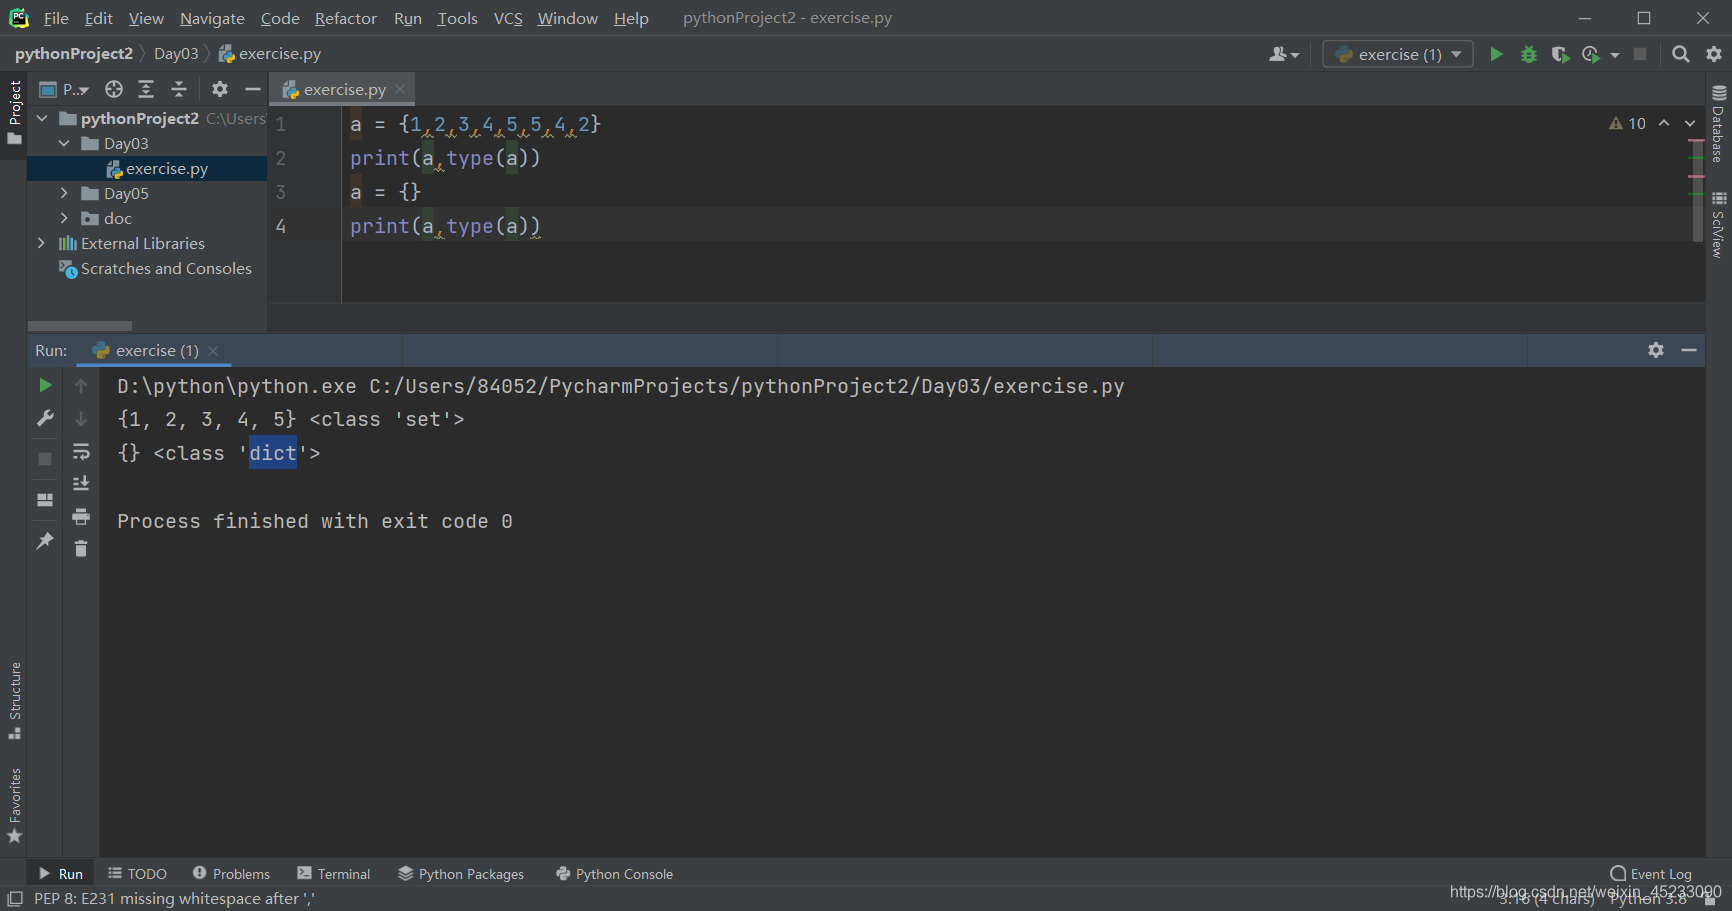
Task: Open Python Console tool window
Action: [614, 874]
